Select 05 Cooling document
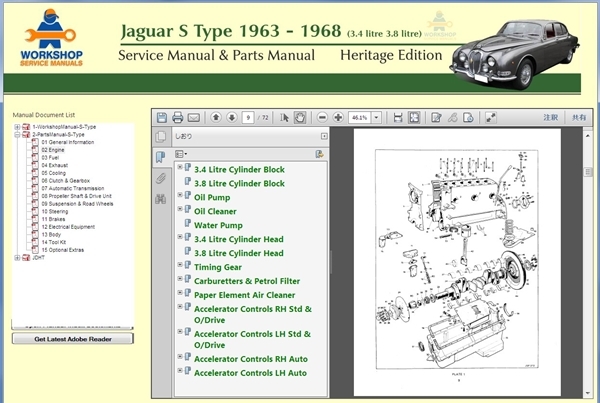Viewport: 600px width, 403px height. (54, 173)
